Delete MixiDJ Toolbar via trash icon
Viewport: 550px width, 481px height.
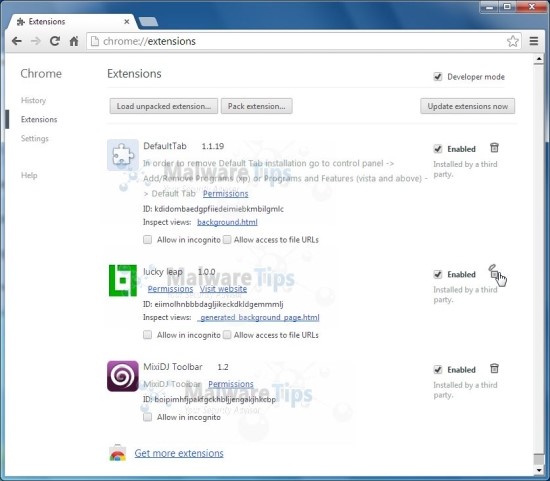pos(494,368)
